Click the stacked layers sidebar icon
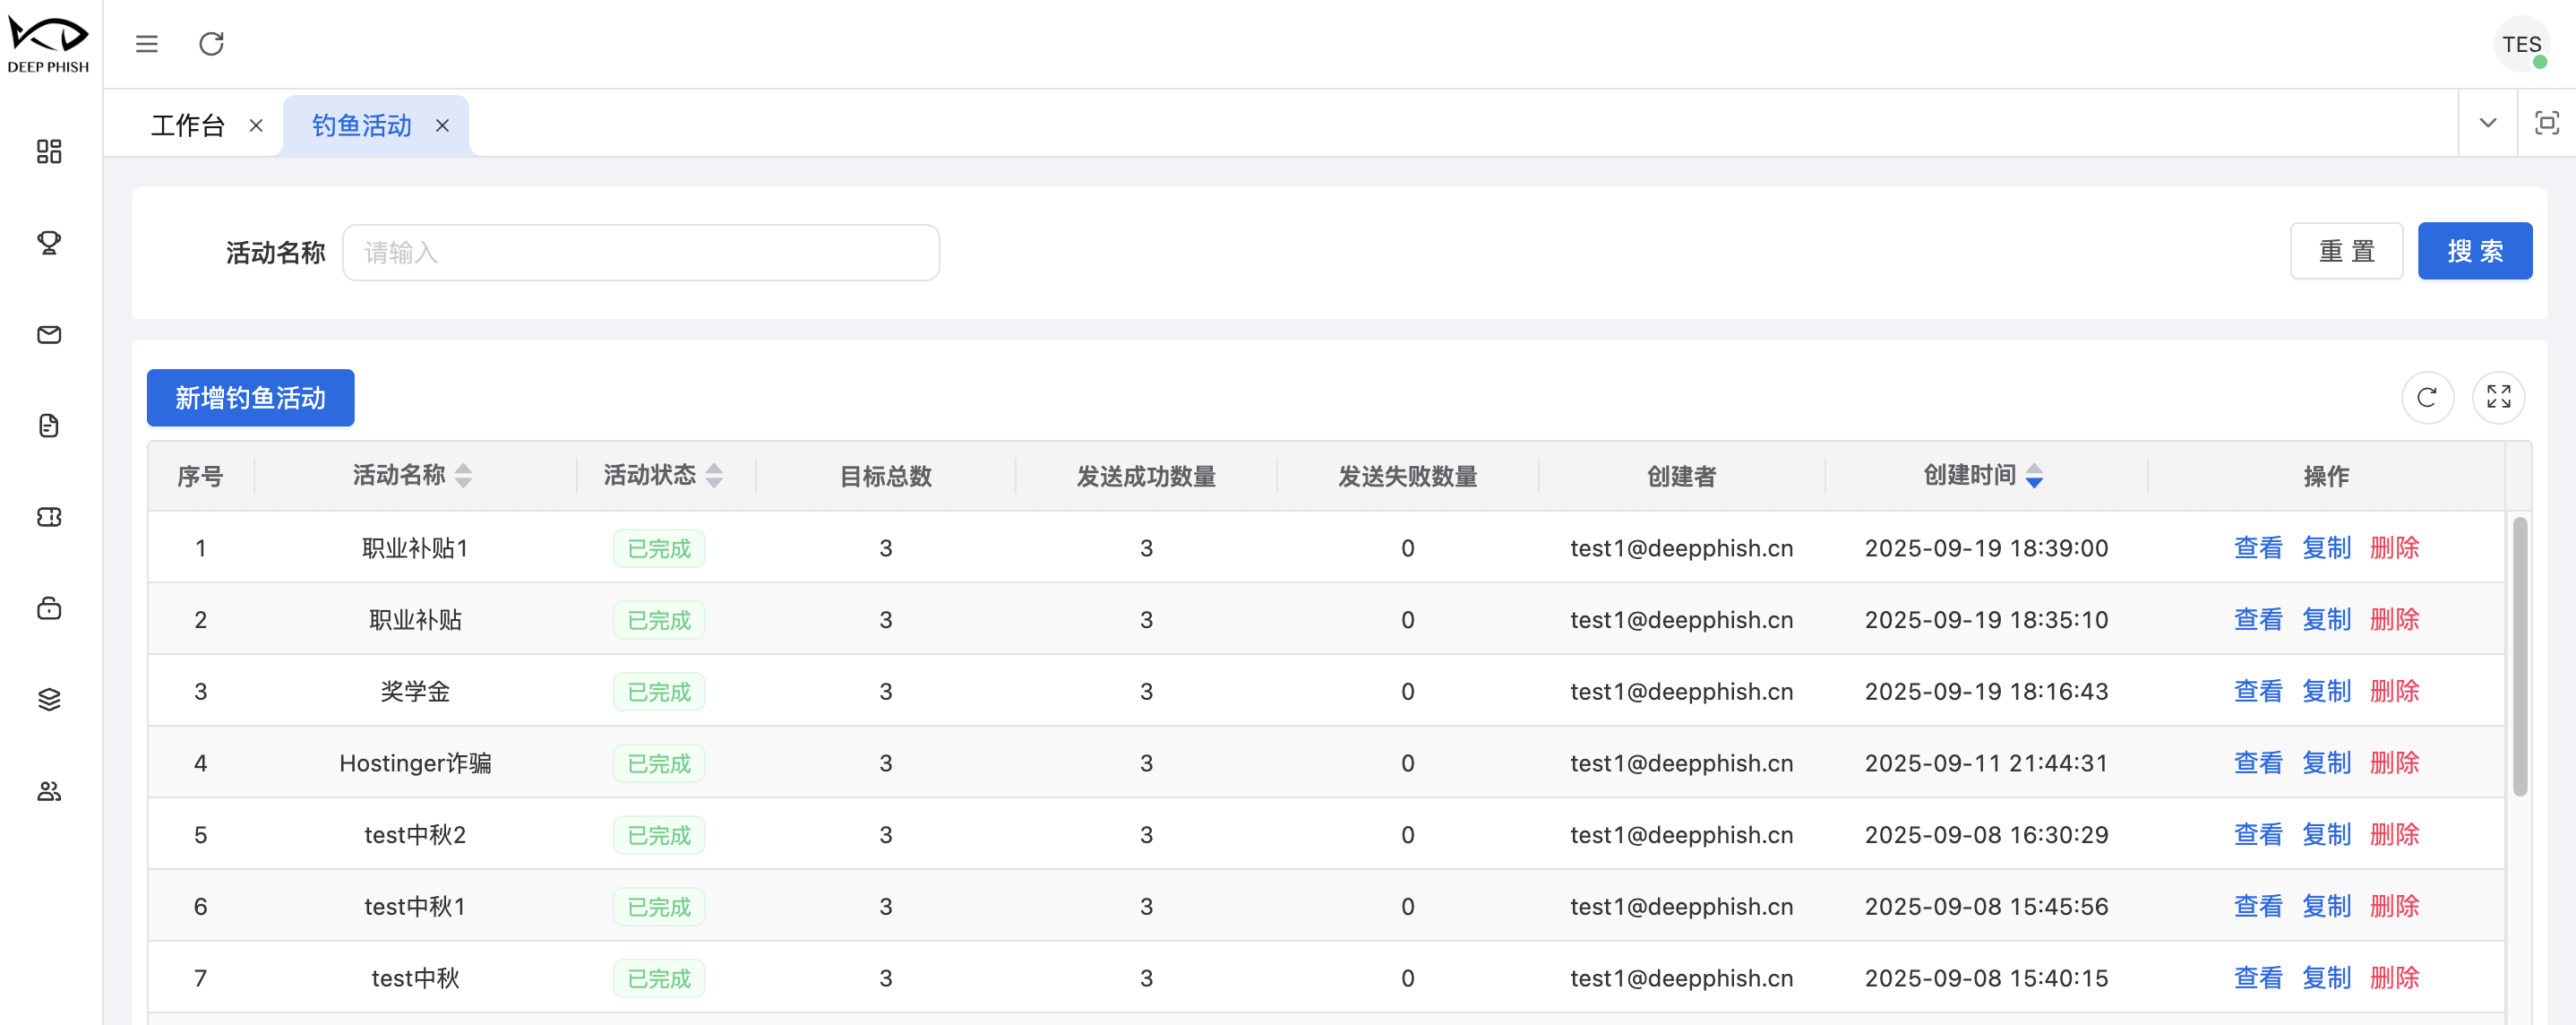Viewport: 2576px width, 1025px height. click(x=49, y=699)
